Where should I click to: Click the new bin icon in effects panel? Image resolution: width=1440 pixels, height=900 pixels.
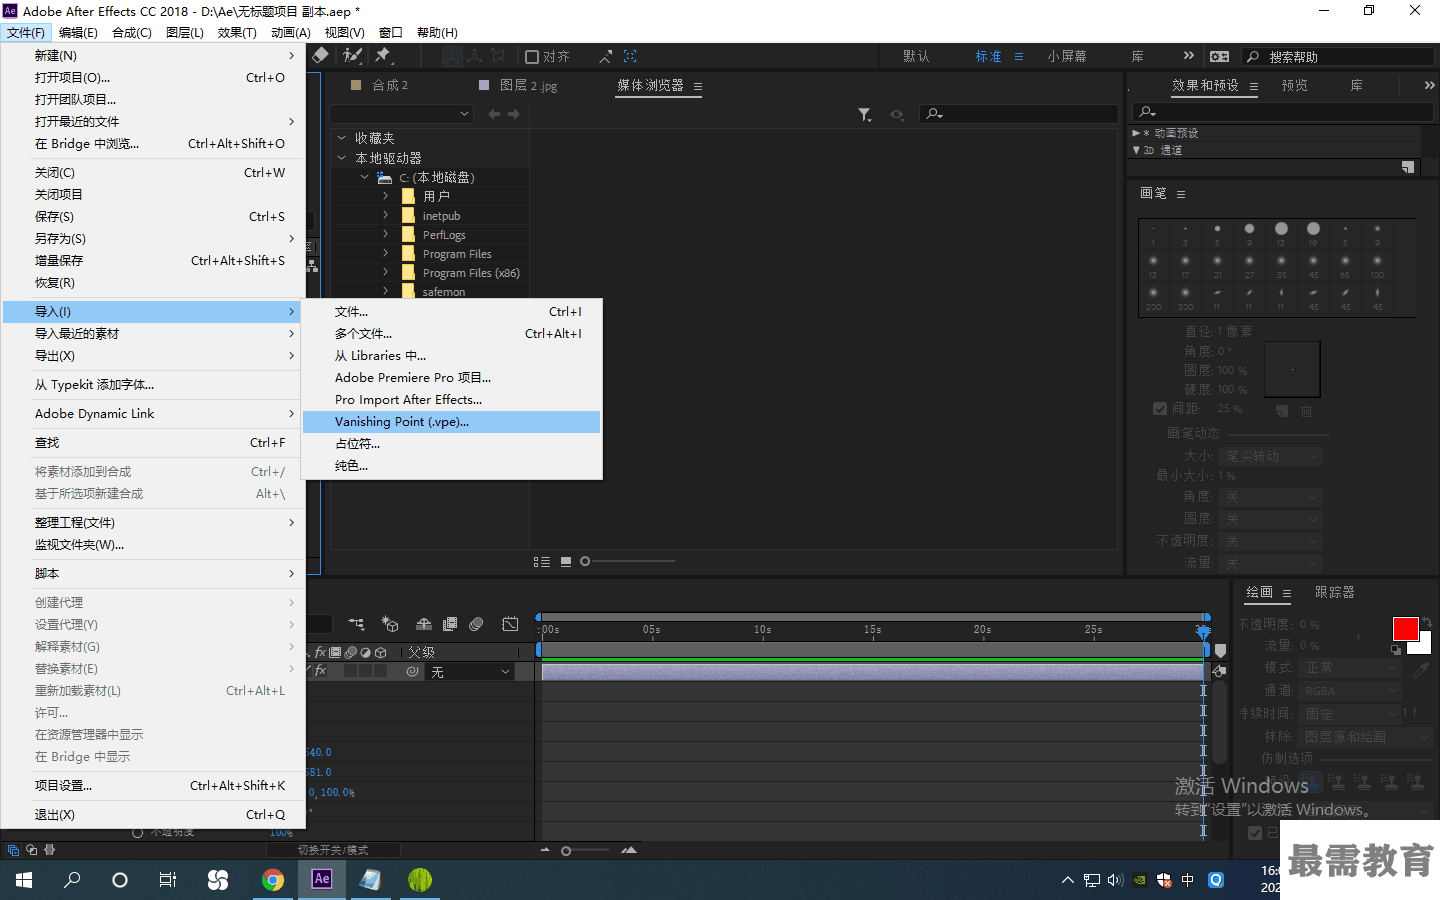coord(1408,167)
